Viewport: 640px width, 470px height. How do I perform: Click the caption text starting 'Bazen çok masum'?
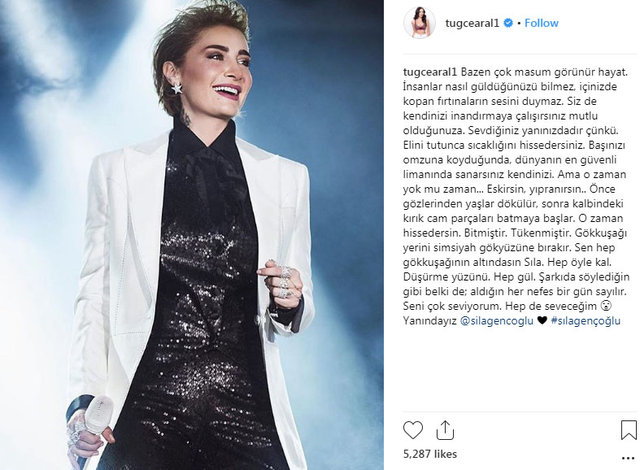click(515, 196)
